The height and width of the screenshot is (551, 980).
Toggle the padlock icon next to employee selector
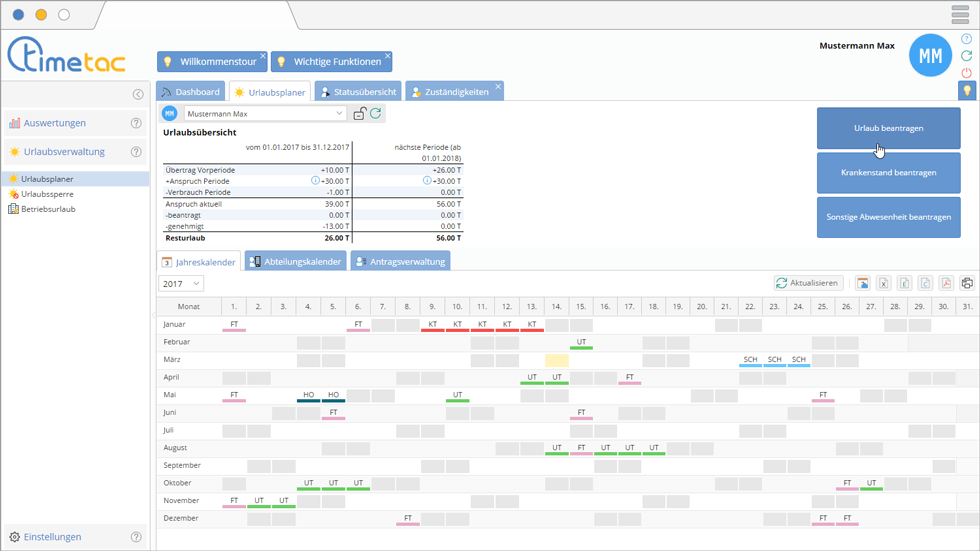pos(360,114)
